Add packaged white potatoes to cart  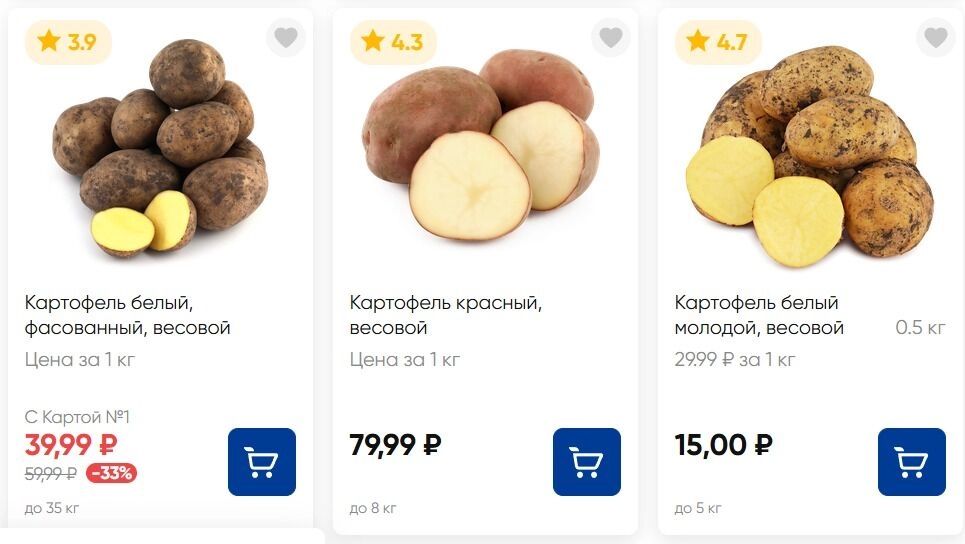click(x=262, y=462)
